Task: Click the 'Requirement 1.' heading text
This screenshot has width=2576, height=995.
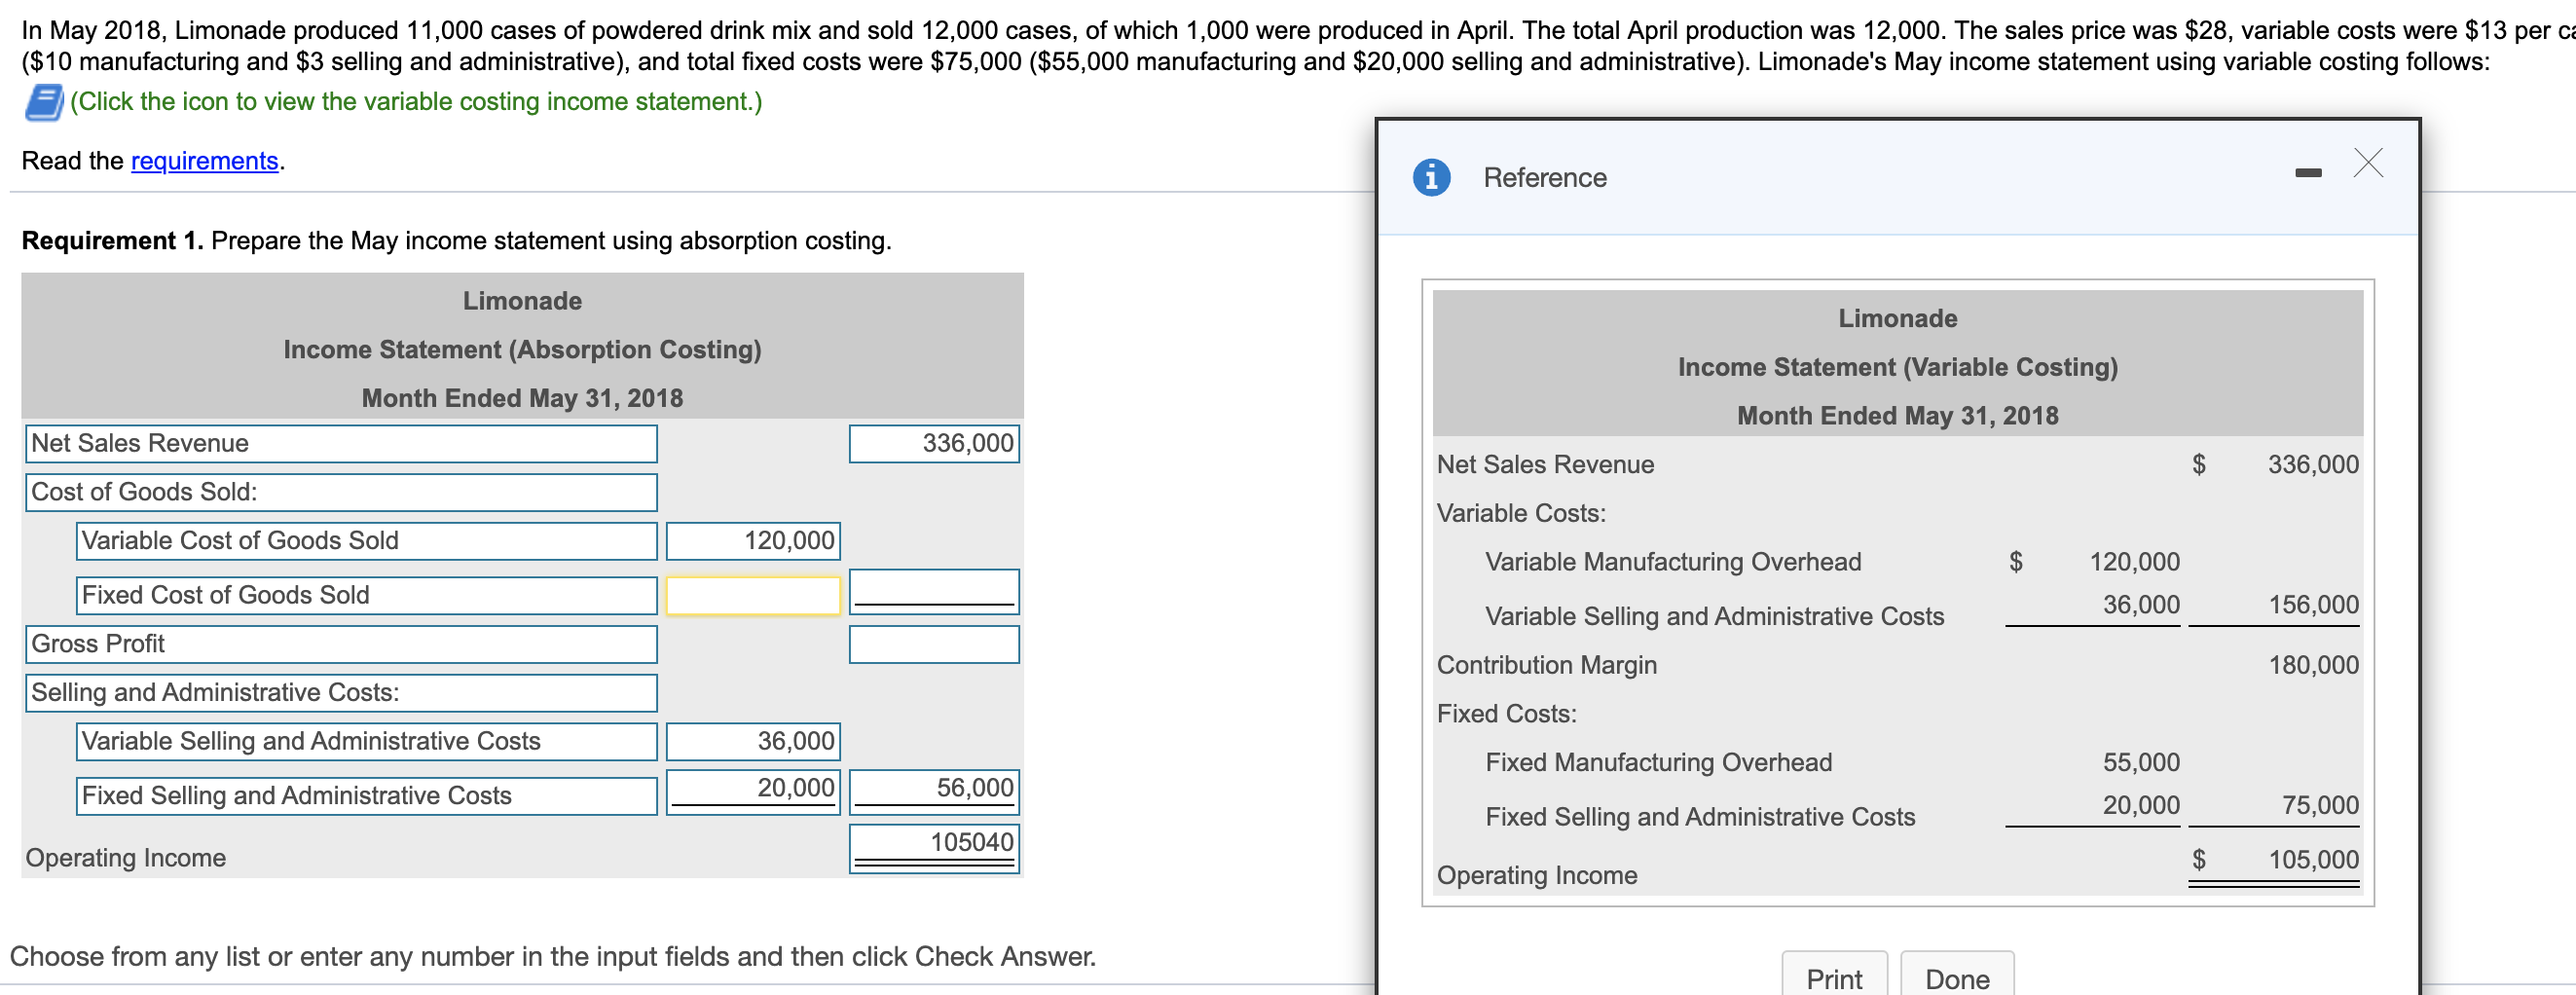Action: tap(112, 241)
